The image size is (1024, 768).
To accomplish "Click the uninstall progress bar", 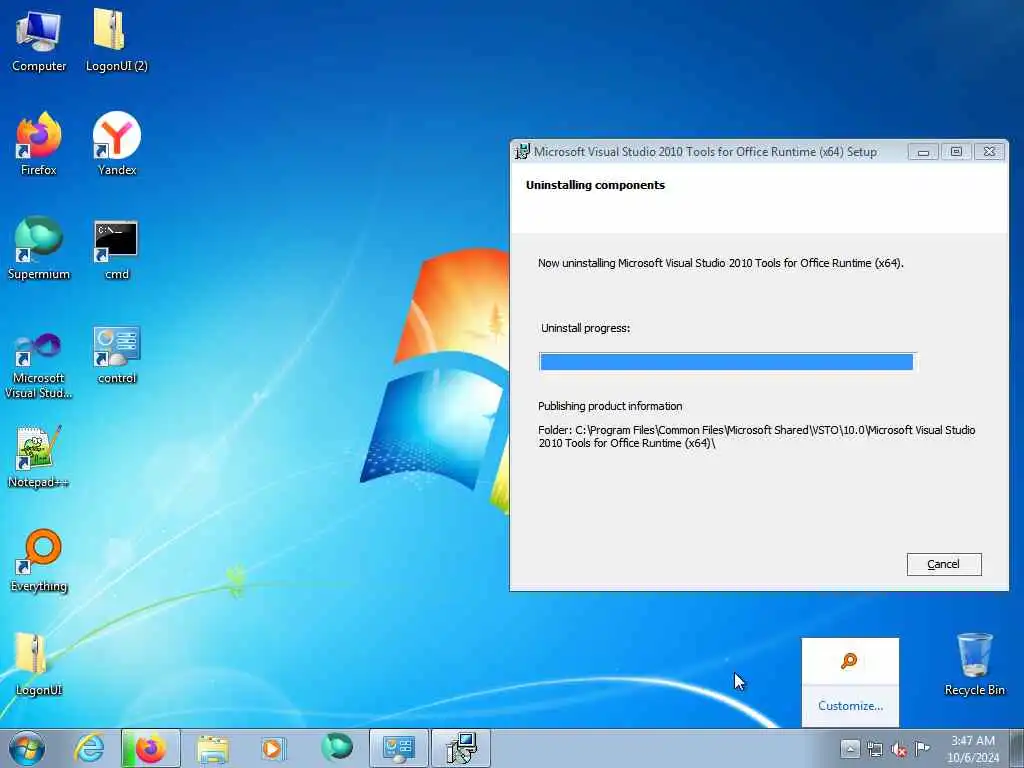I will click(728, 362).
